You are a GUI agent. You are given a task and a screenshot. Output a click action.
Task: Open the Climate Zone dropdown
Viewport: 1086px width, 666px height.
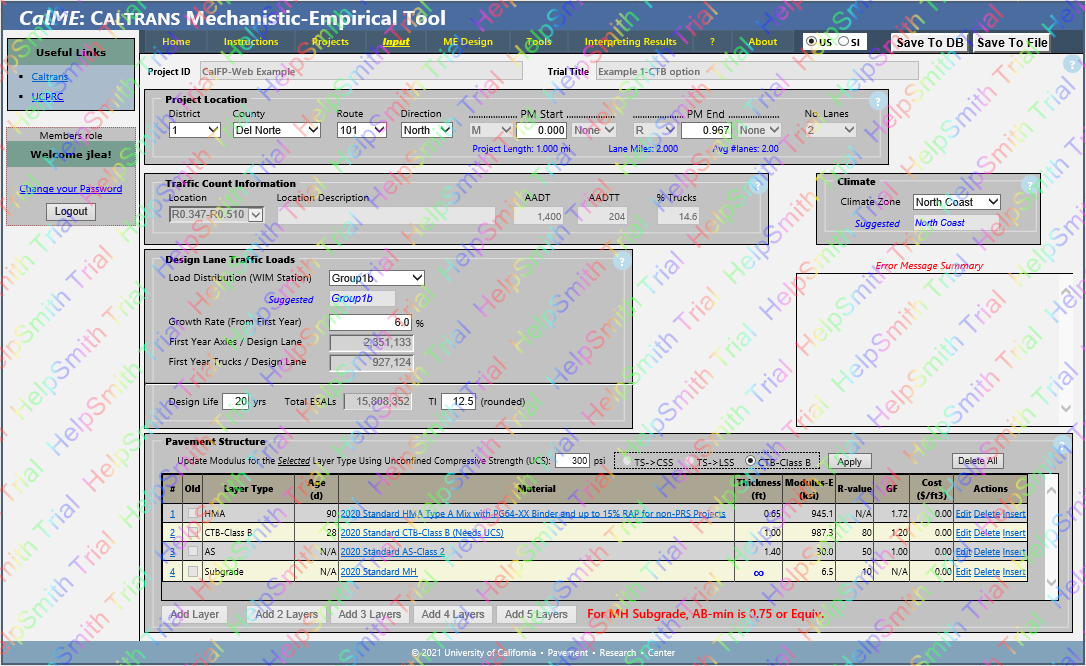[956, 202]
